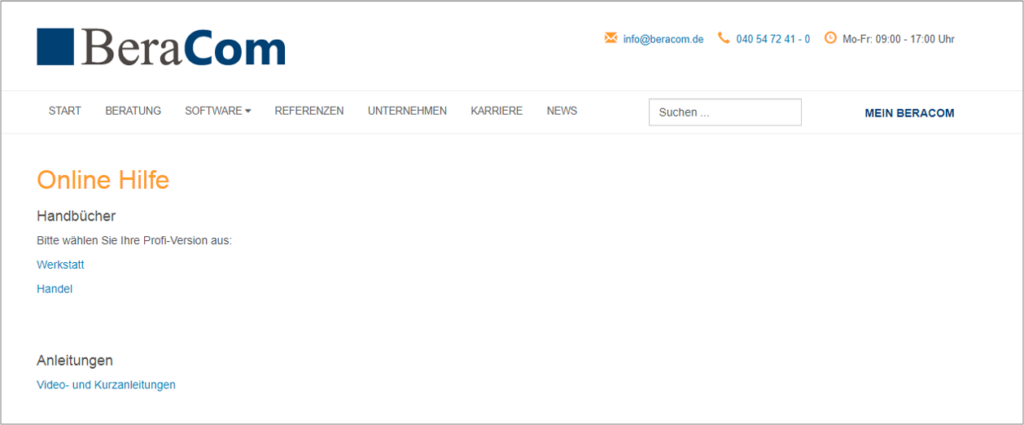Click the orange envelope email icon
Image resolution: width=1024 pixels, height=425 pixels.
611,38
